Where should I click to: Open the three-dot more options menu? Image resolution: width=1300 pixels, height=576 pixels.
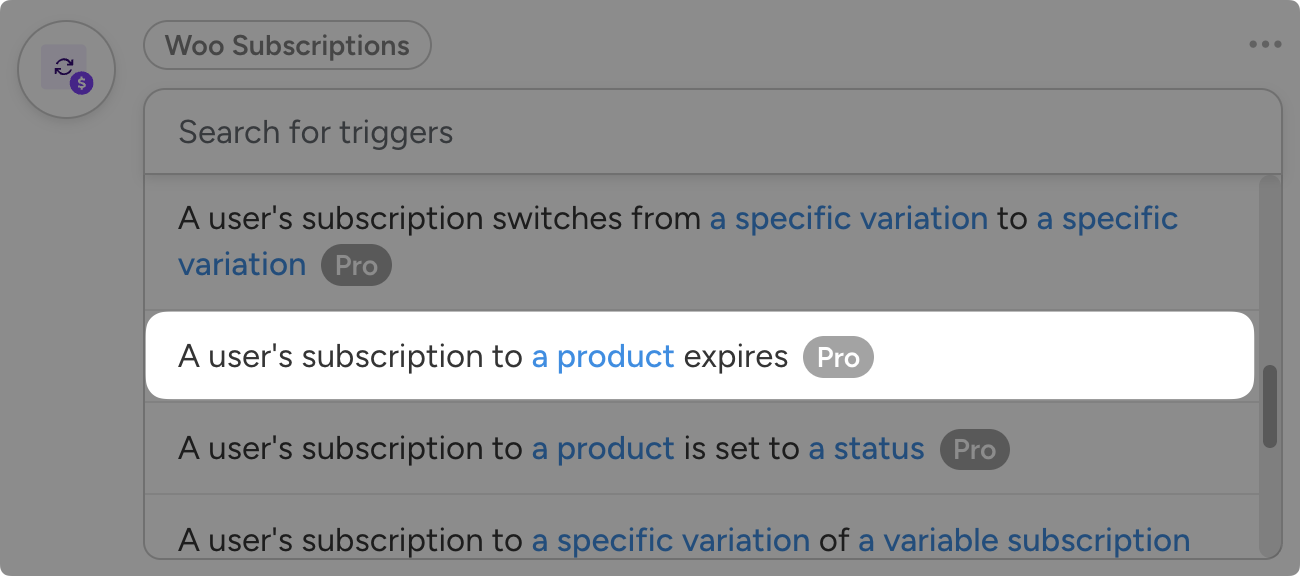(1264, 45)
